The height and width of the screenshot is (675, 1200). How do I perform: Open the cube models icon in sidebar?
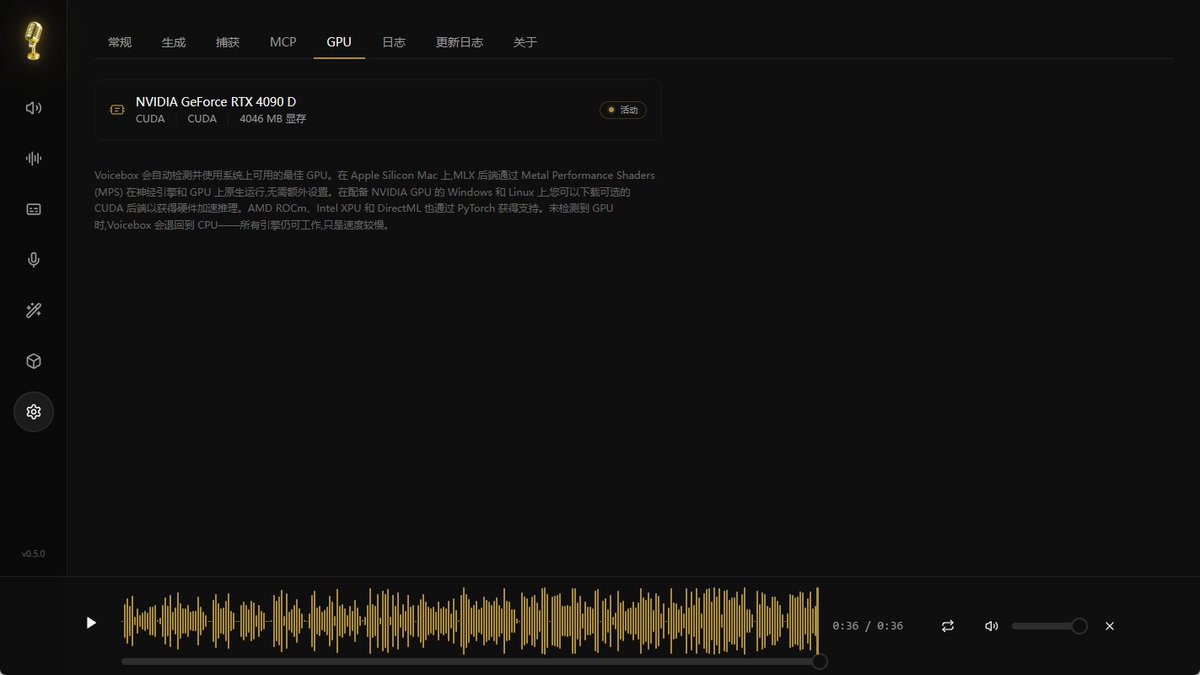click(34, 361)
